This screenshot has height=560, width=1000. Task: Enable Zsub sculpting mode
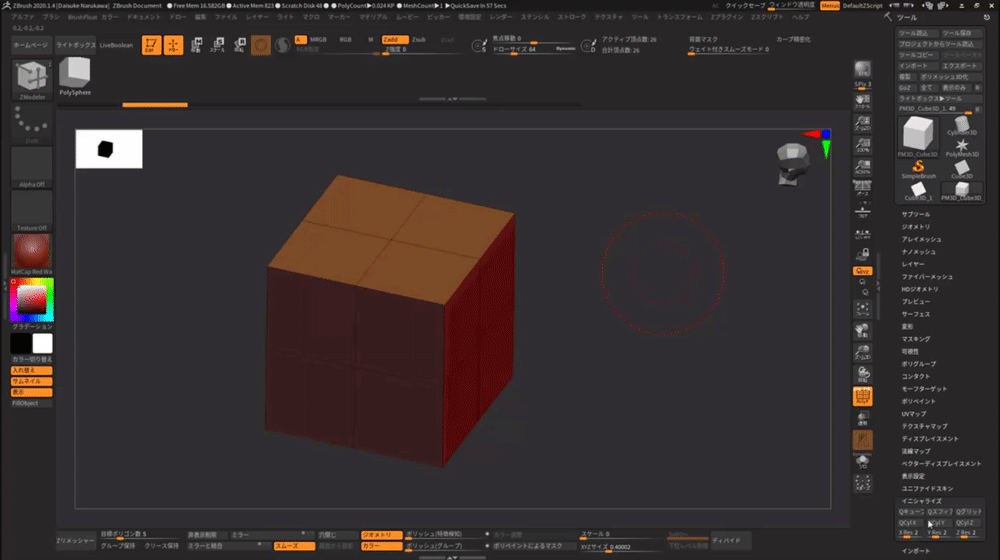[418, 38]
